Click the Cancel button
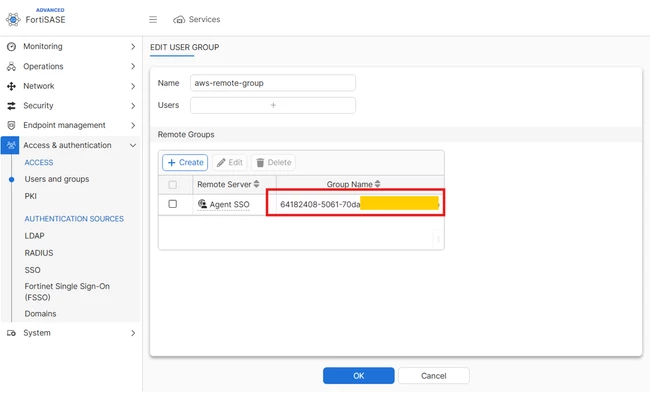This screenshot has height=393, width=650. point(434,376)
